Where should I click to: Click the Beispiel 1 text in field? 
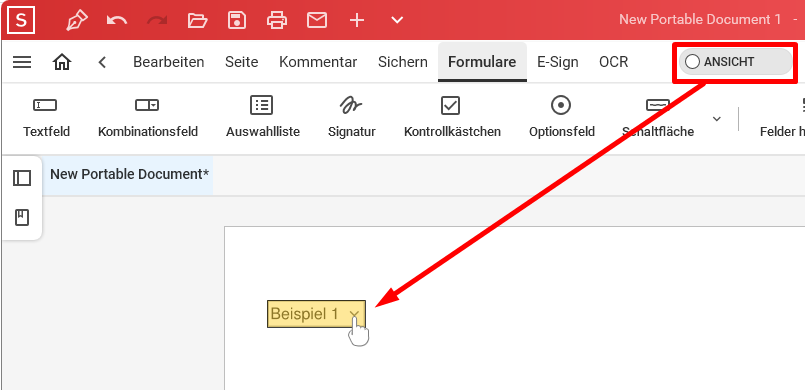point(304,314)
